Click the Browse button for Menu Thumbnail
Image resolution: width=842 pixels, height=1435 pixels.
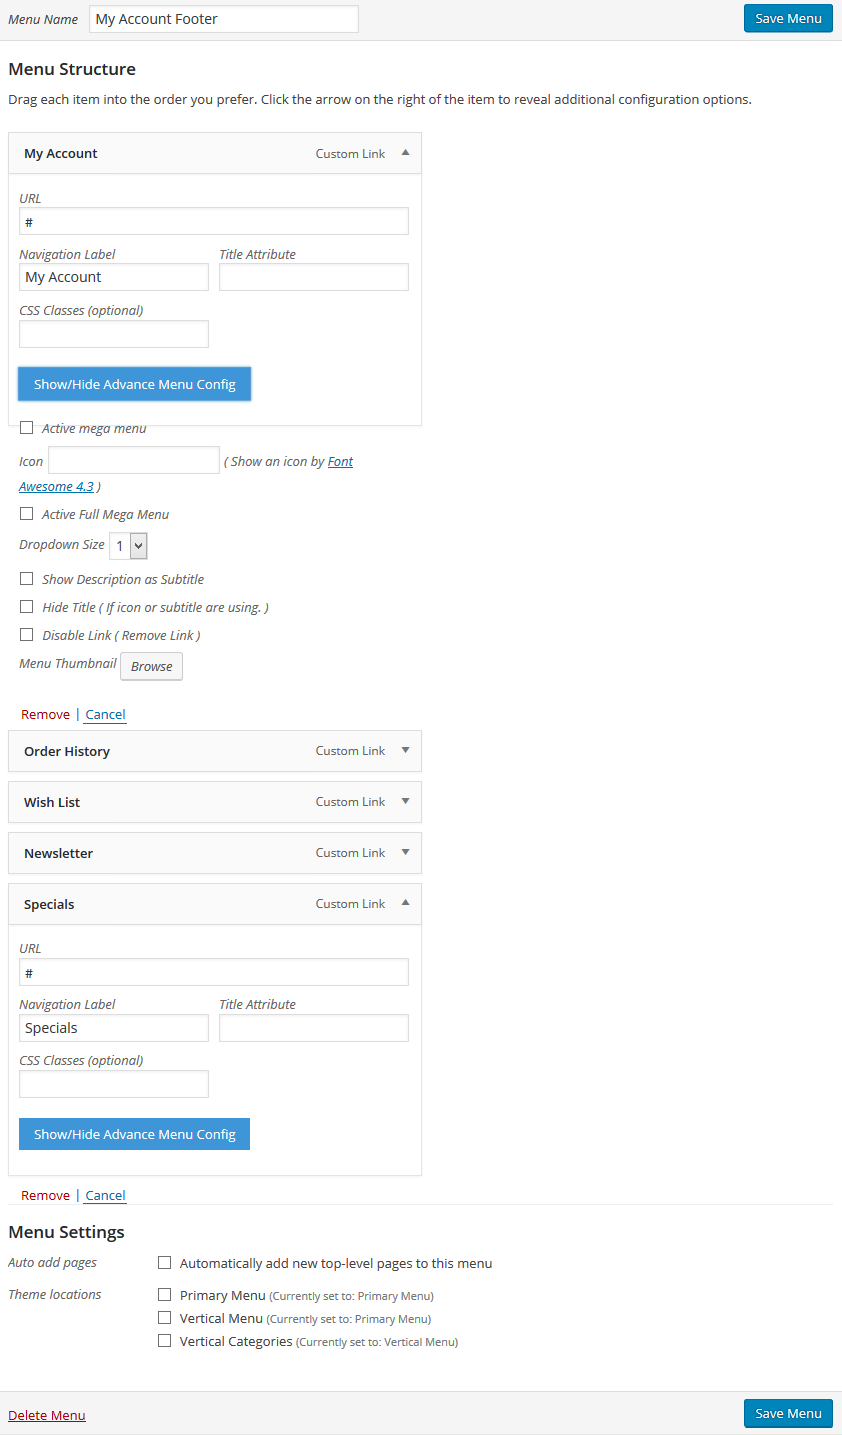[152, 666]
